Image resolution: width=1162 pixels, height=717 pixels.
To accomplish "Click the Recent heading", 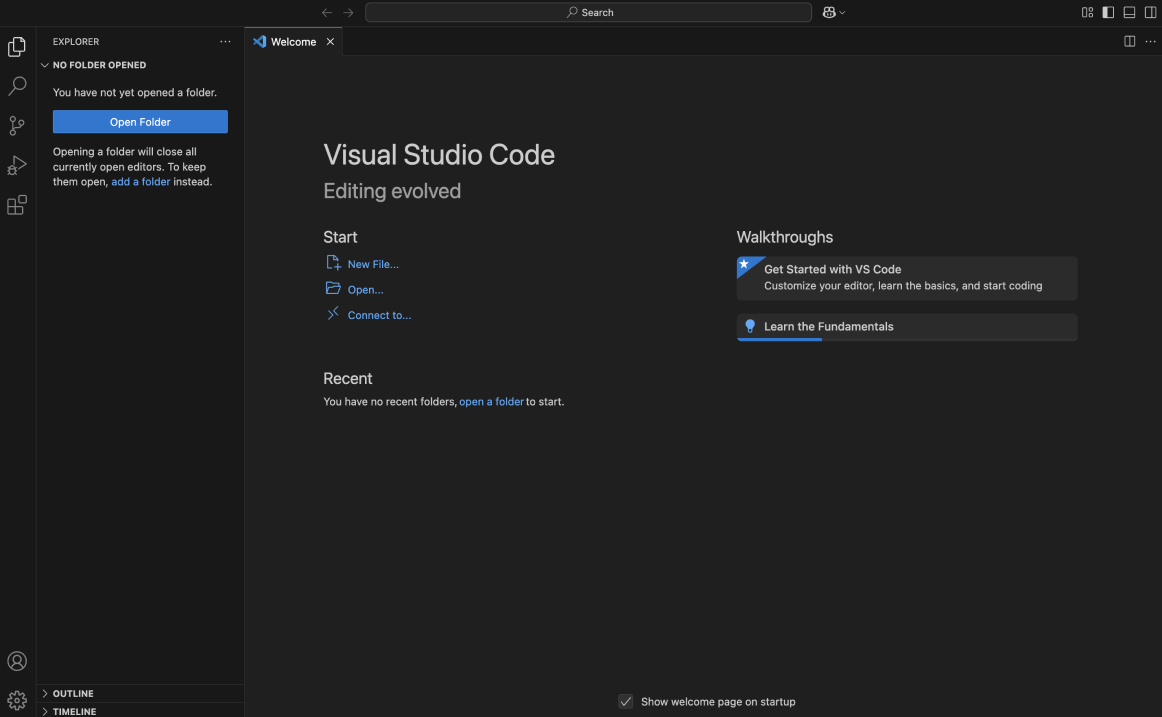I will [348, 378].
